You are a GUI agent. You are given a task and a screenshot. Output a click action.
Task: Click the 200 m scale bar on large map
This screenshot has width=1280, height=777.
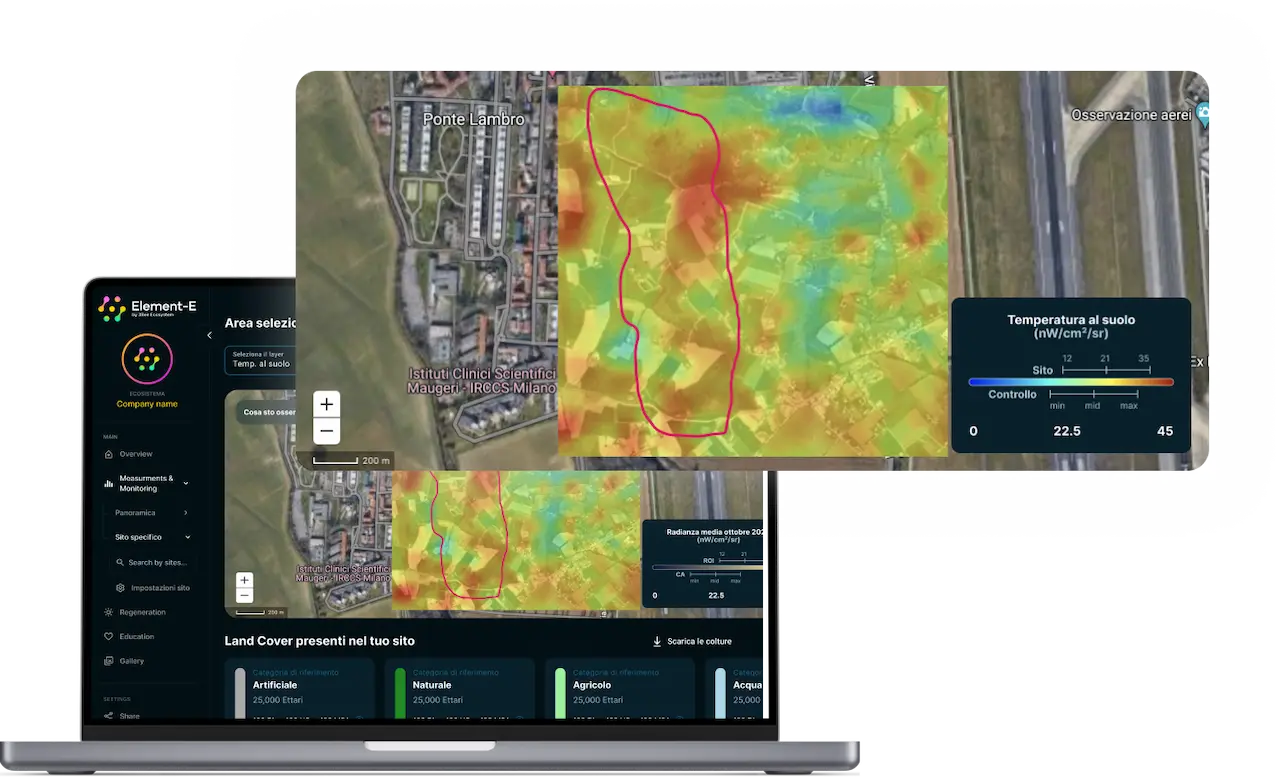(350, 460)
